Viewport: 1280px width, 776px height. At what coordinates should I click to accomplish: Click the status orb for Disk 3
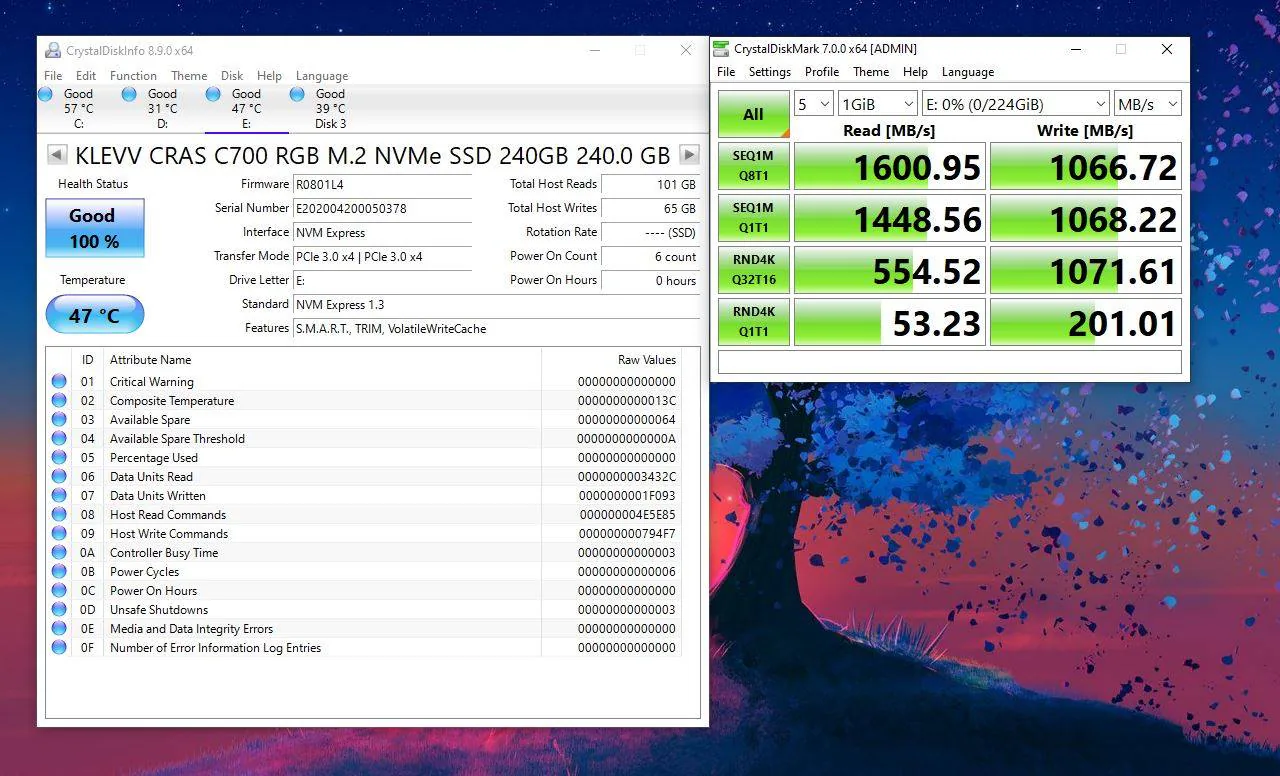tap(297, 94)
